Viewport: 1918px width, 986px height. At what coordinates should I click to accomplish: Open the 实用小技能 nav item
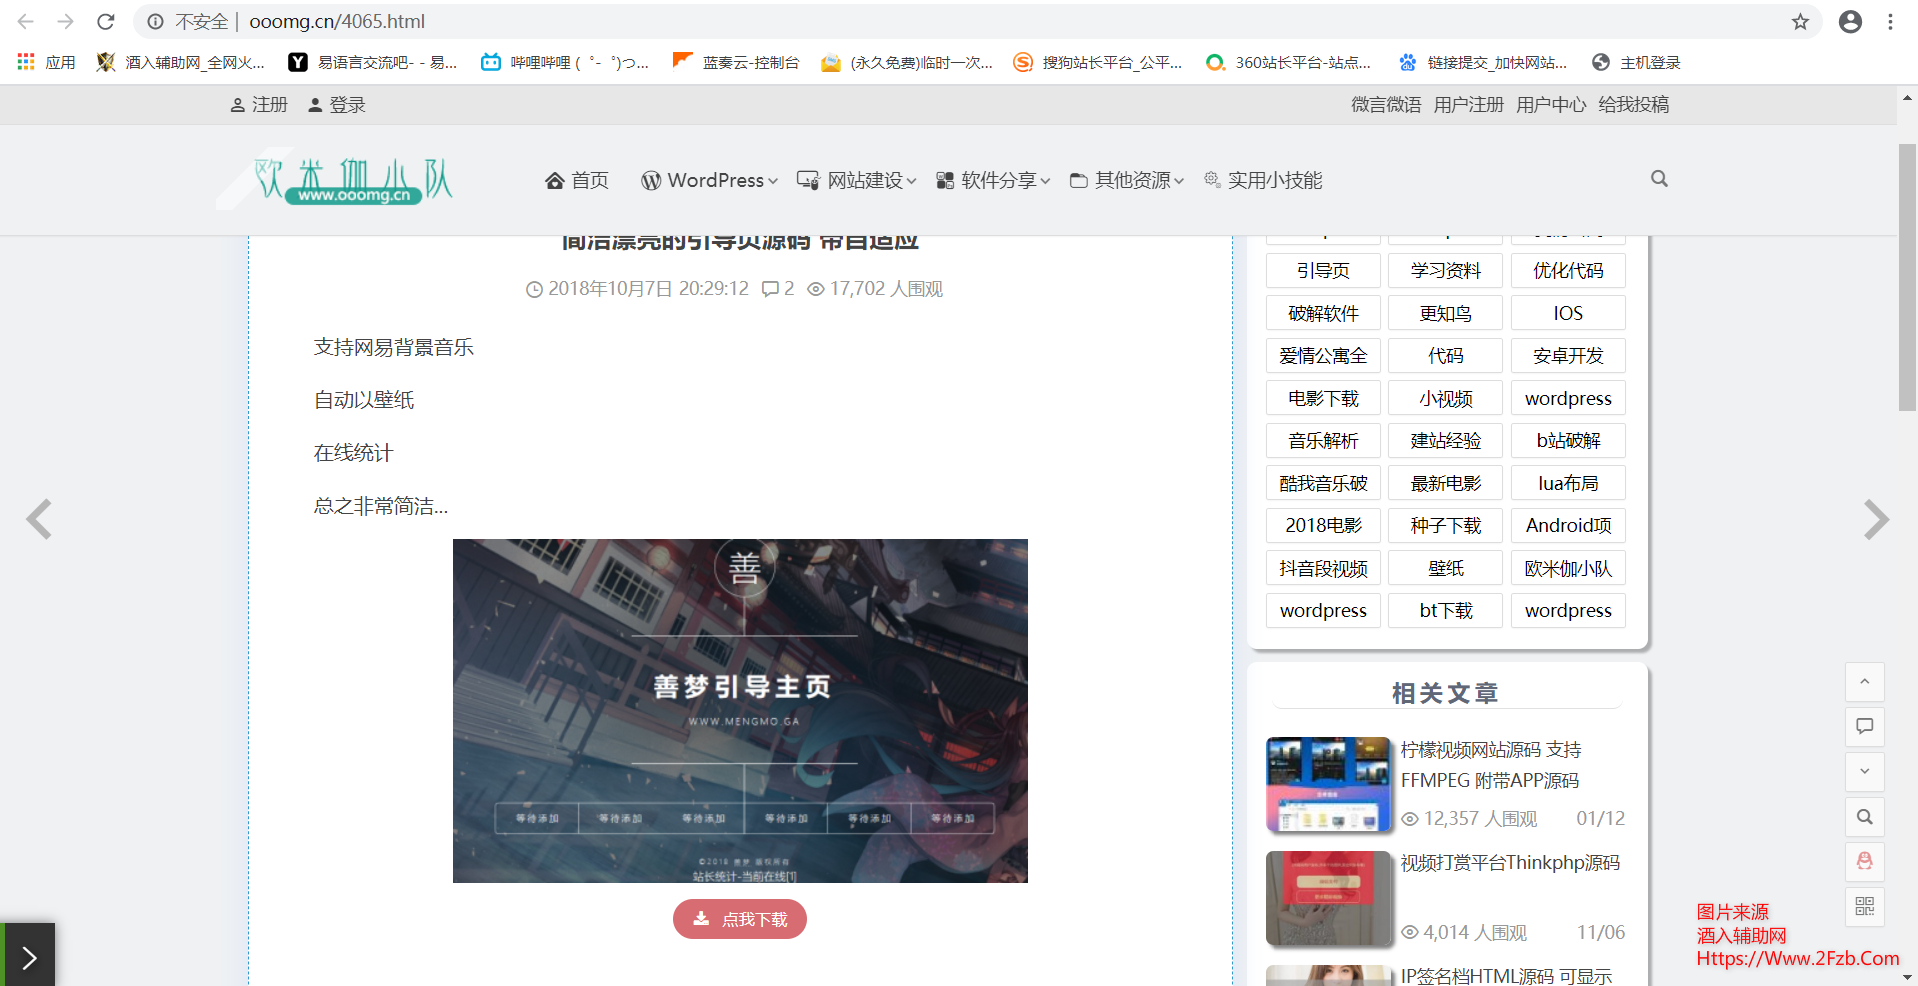click(x=1263, y=180)
